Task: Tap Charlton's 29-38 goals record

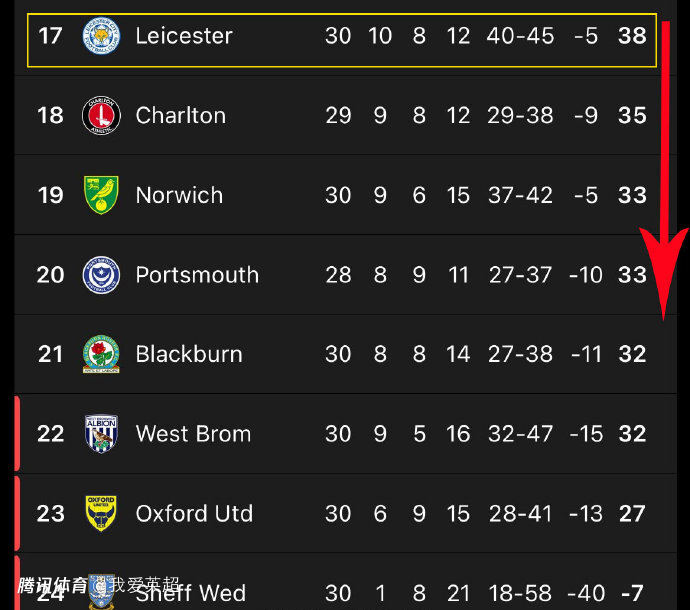Action: [520, 116]
